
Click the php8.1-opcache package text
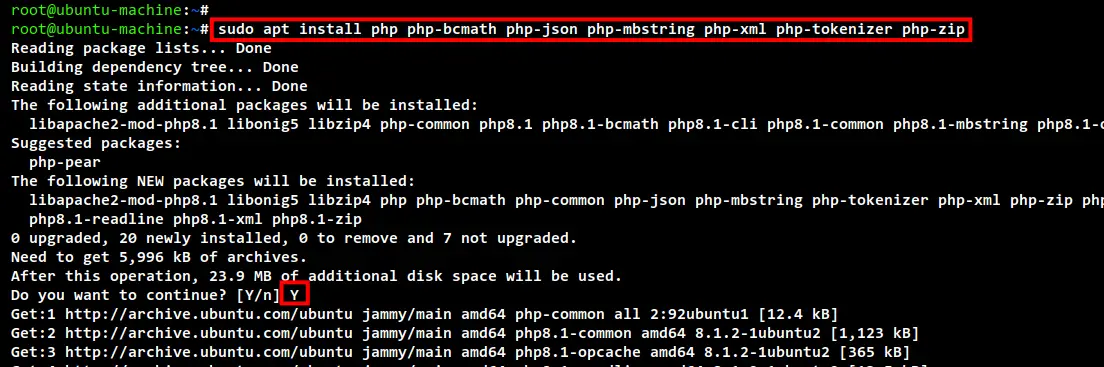click(578, 352)
